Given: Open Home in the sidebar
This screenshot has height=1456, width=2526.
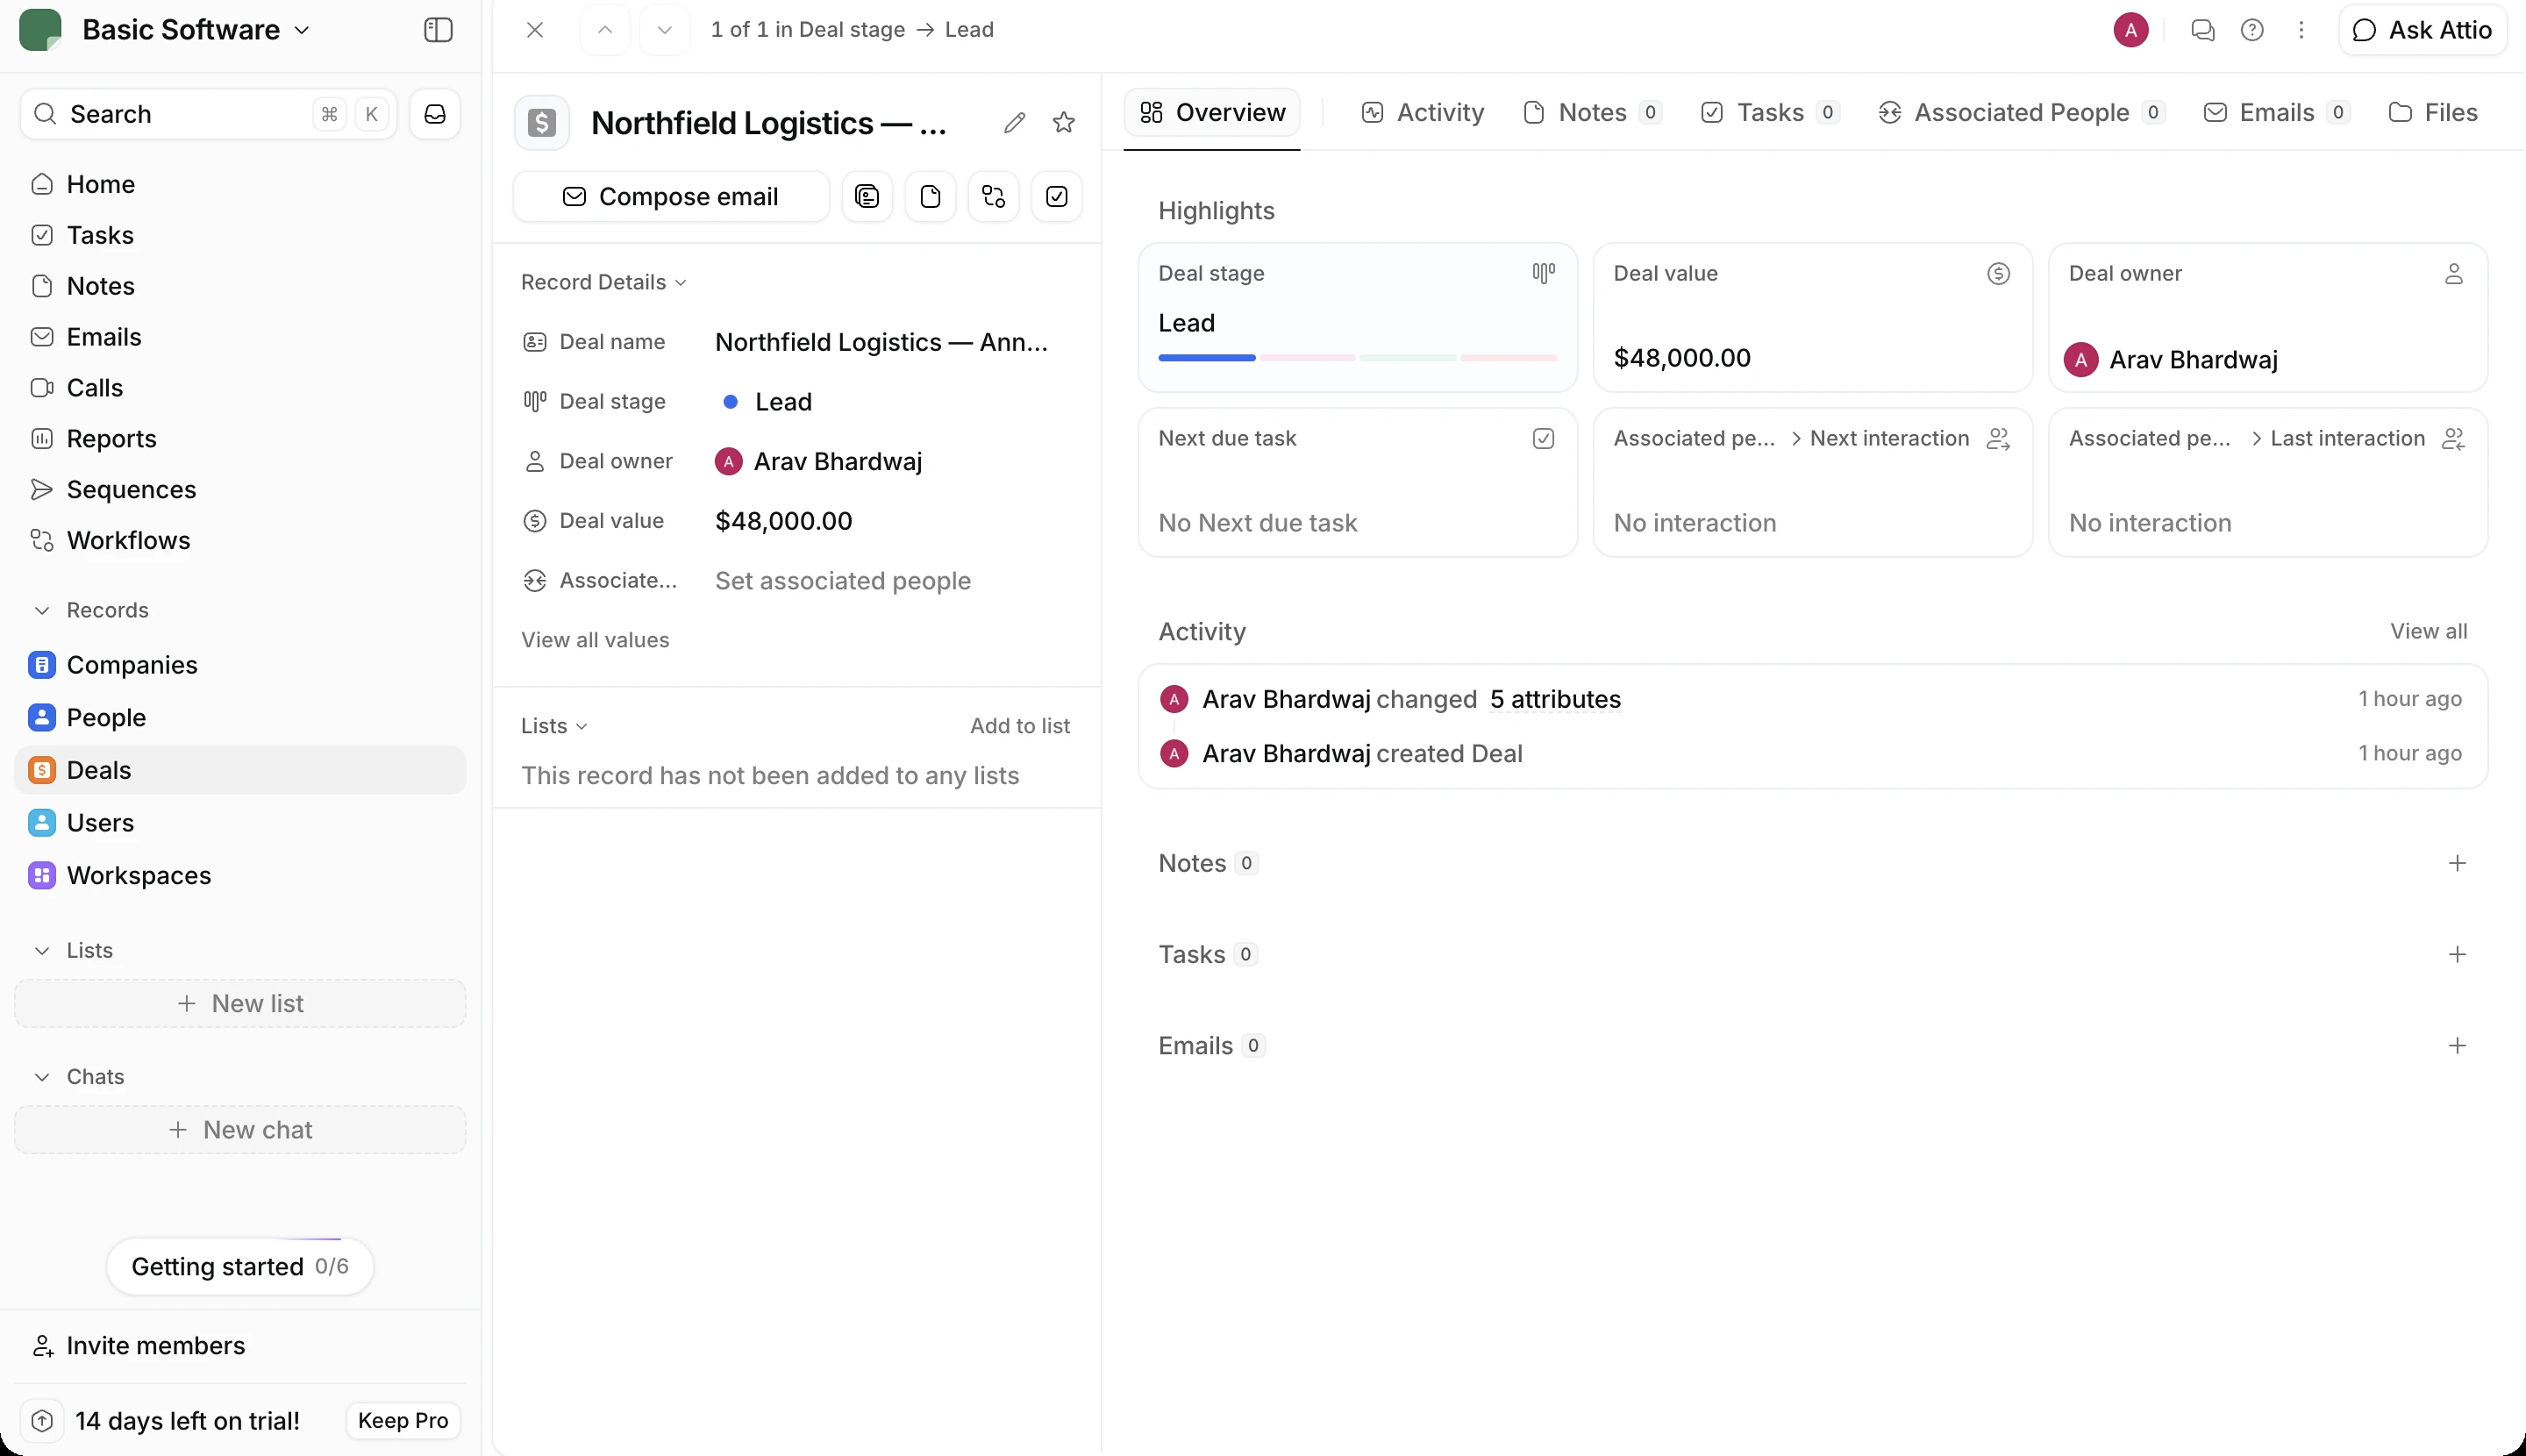Looking at the screenshot, I should 240,184.
